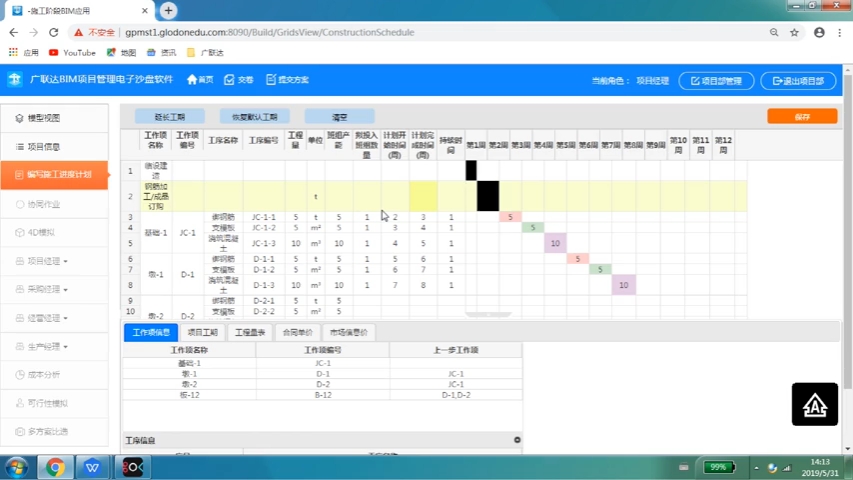Screen dimensions: 853x480
Task: Click purple Gantt cell for D-1-3
Action: (623, 285)
